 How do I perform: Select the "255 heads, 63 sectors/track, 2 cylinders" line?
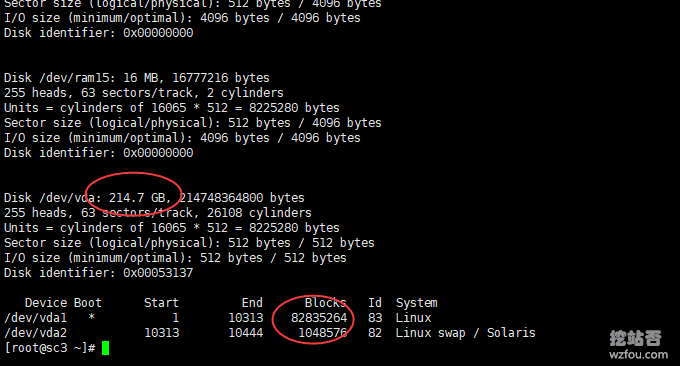[x=144, y=93]
